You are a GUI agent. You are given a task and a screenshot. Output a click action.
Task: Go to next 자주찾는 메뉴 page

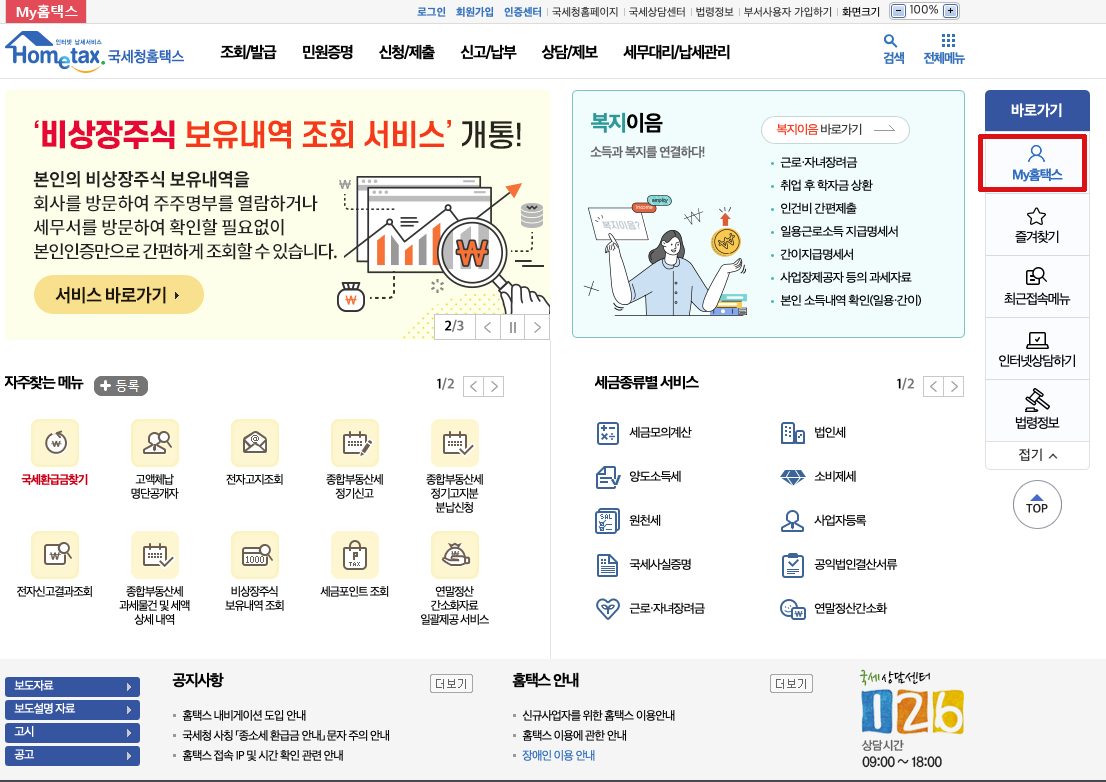[494, 386]
